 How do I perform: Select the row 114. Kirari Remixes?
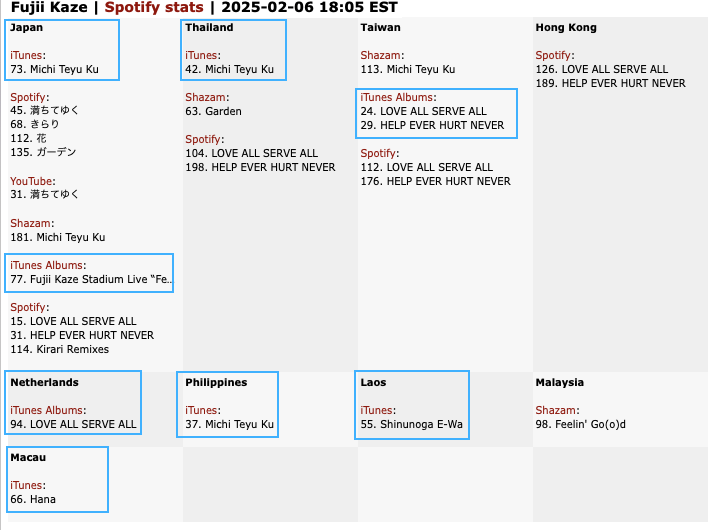pos(60,350)
